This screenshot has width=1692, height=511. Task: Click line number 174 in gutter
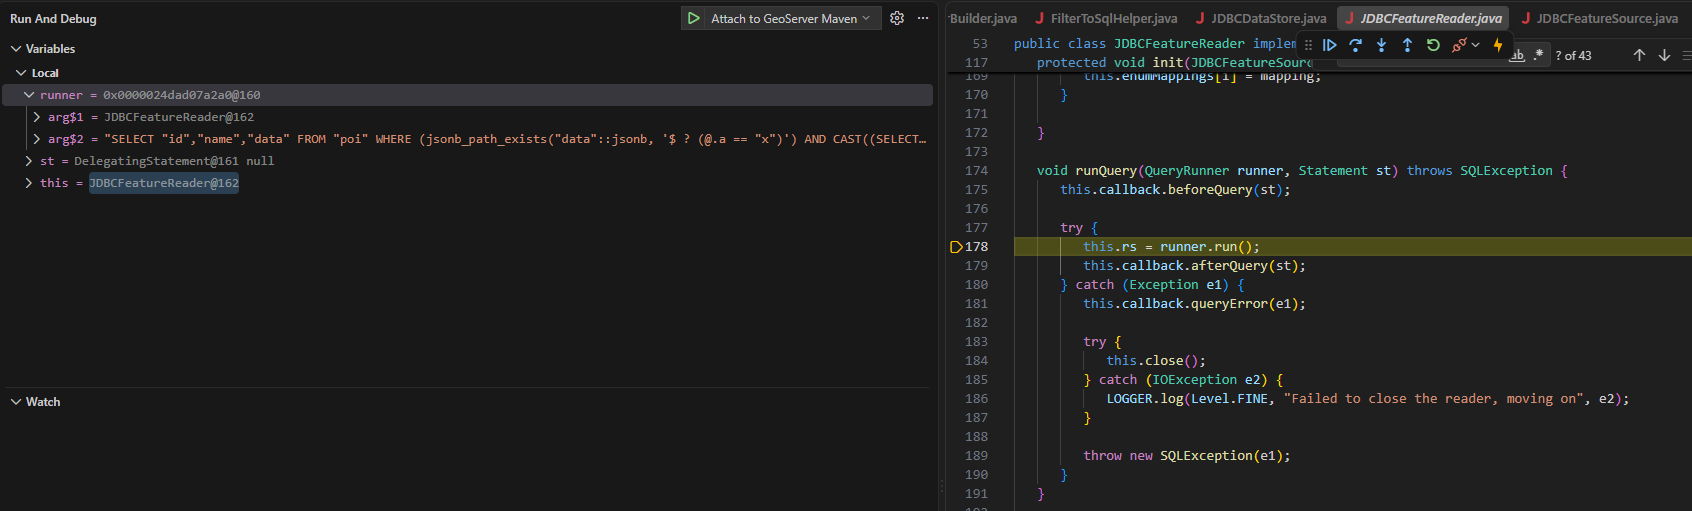click(976, 171)
